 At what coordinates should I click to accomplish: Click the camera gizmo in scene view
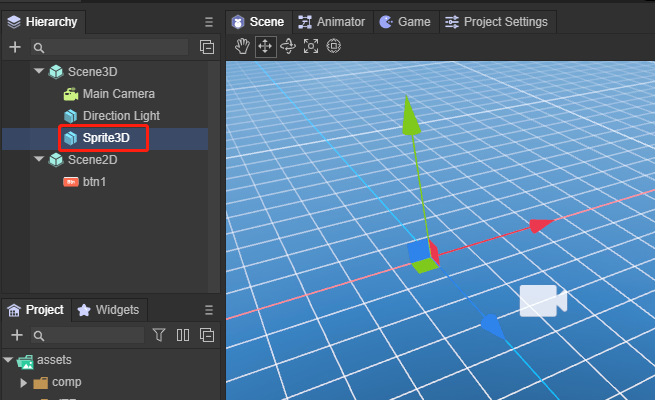542,301
